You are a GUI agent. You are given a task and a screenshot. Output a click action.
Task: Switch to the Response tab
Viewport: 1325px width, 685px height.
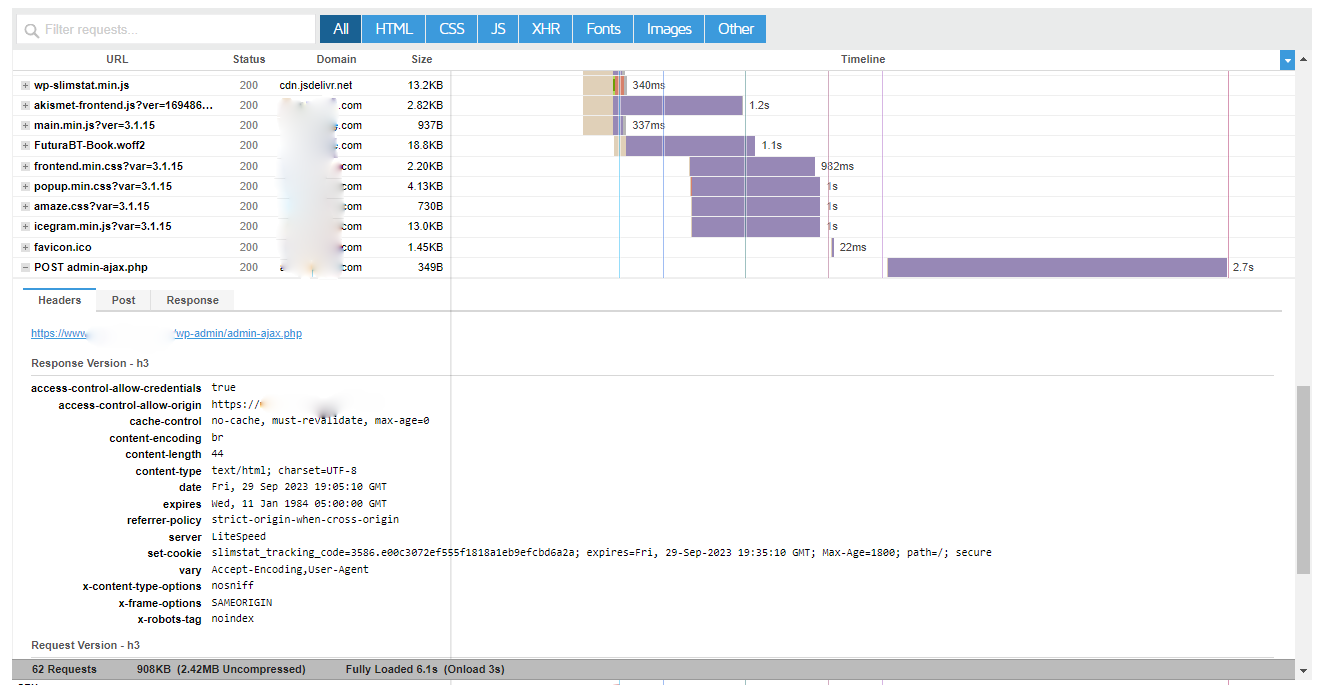[192, 300]
